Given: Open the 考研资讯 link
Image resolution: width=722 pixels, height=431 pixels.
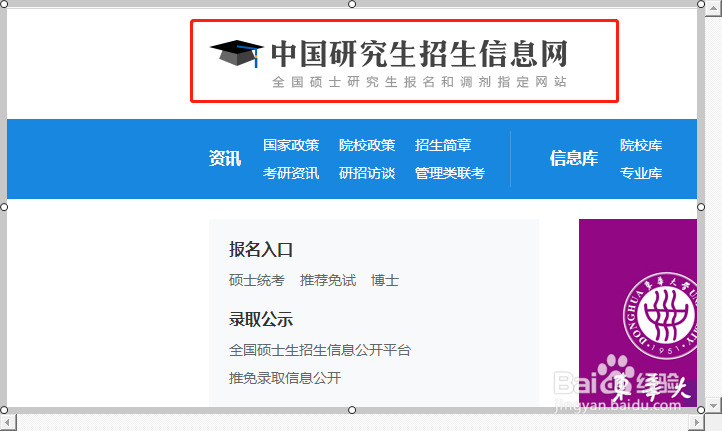Looking at the screenshot, I should pos(291,173).
